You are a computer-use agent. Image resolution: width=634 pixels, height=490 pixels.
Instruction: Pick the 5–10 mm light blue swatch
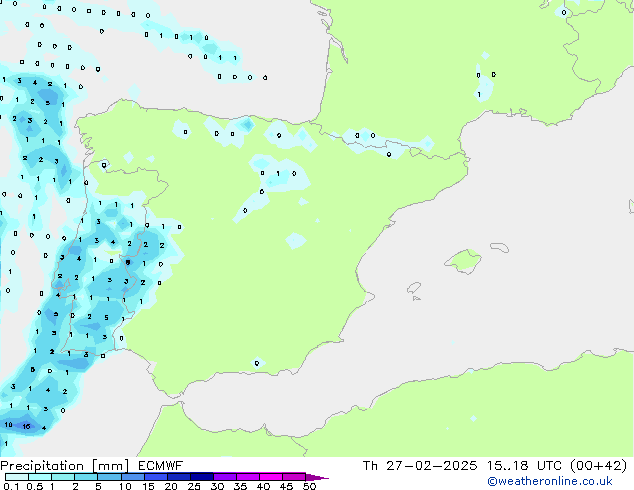pos(109,477)
